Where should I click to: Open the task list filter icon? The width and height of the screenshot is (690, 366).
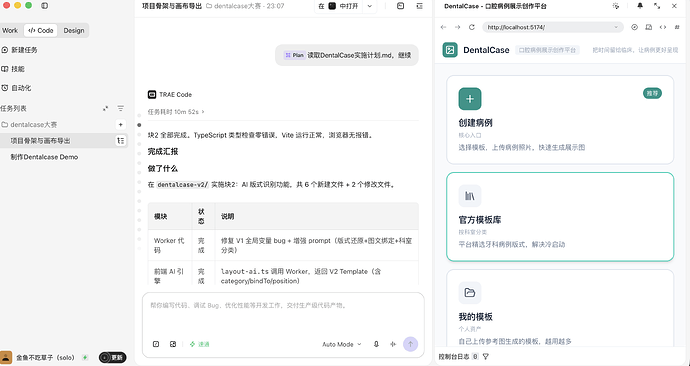pos(121,108)
